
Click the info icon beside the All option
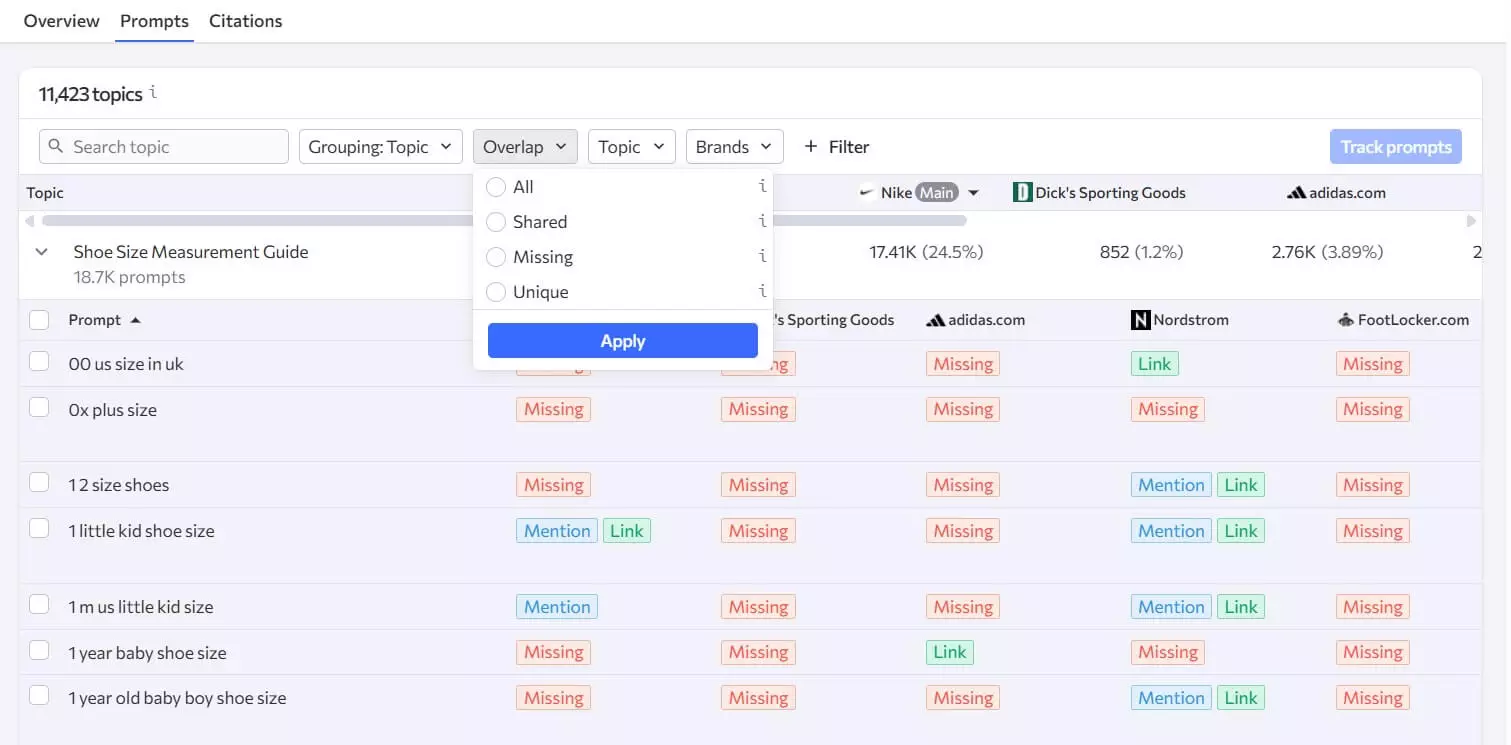tap(762, 187)
